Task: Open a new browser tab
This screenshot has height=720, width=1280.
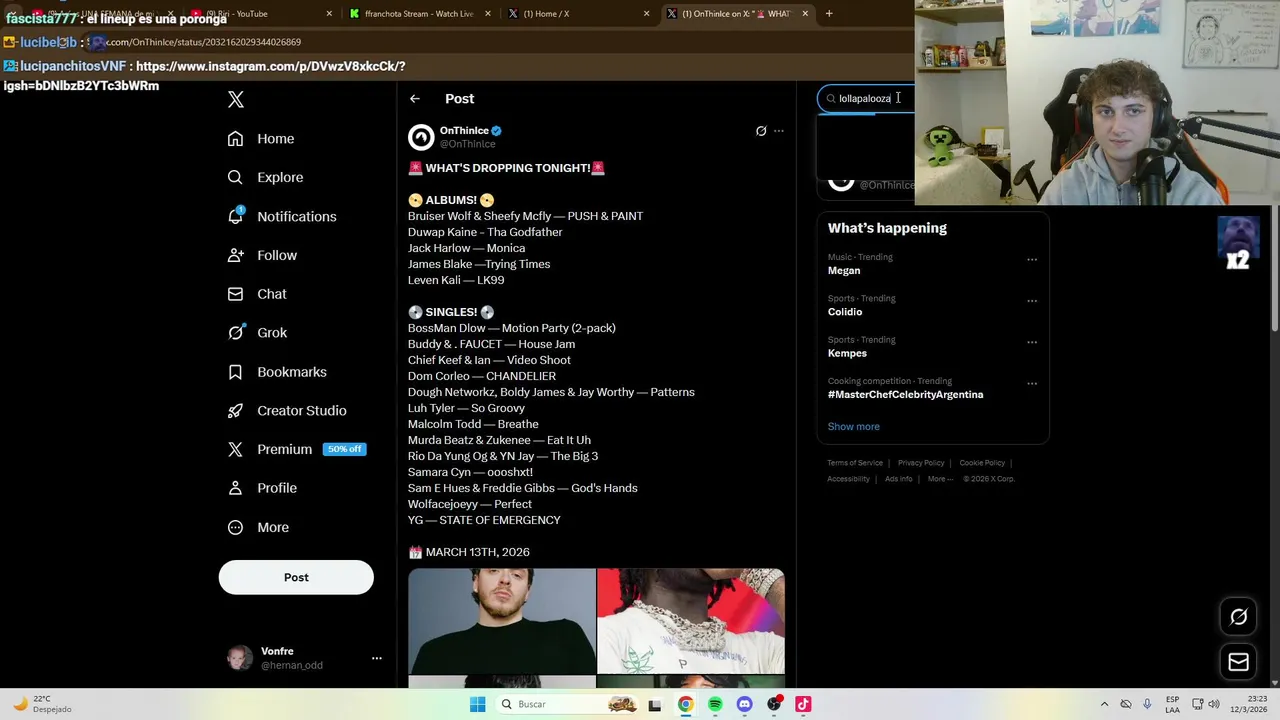Action: pos(829,14)
